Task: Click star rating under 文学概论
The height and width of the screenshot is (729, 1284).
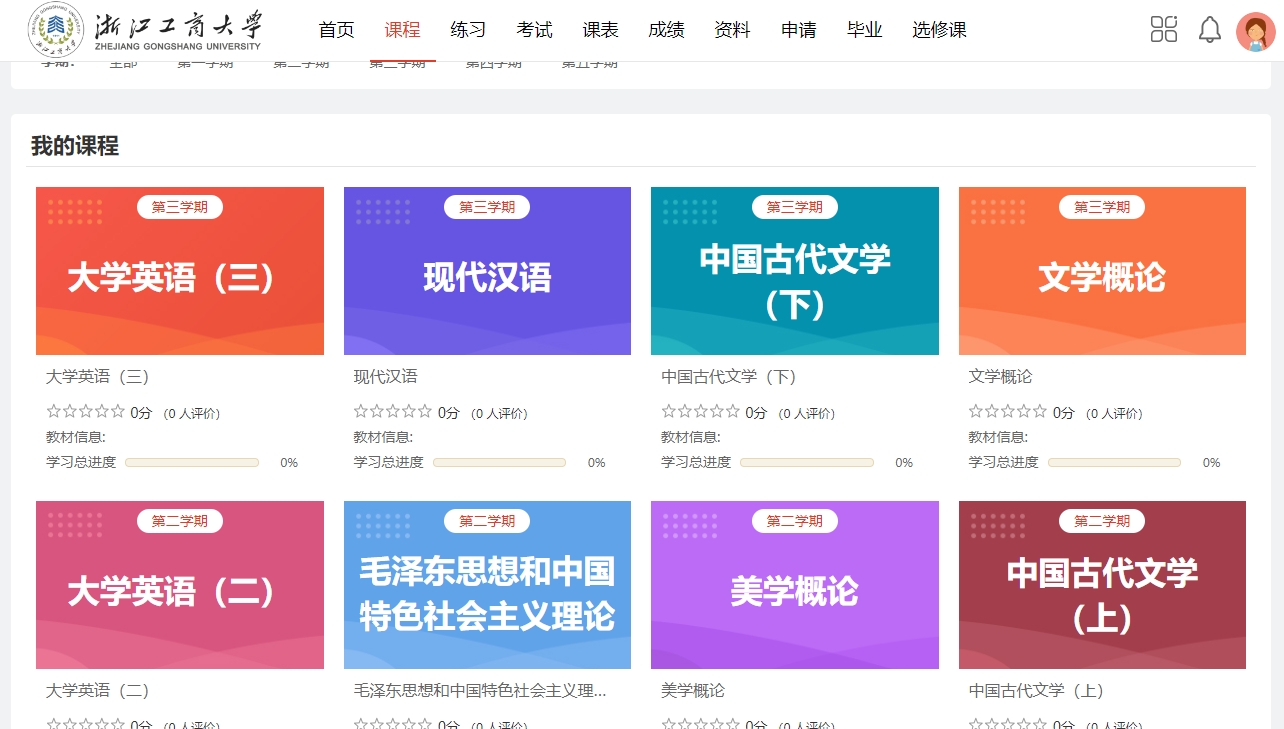Action: (x=1008, y=412)
